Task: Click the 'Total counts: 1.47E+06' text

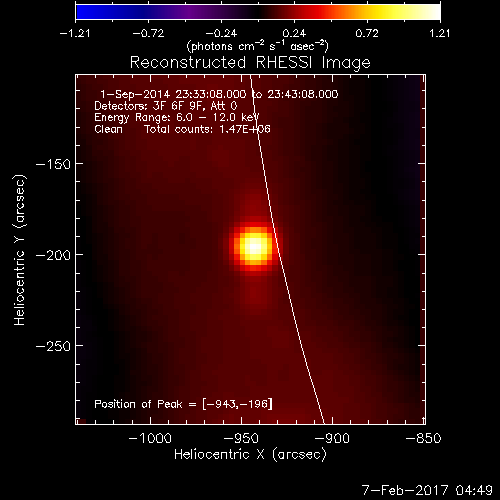Action: [x=207, y=129]
